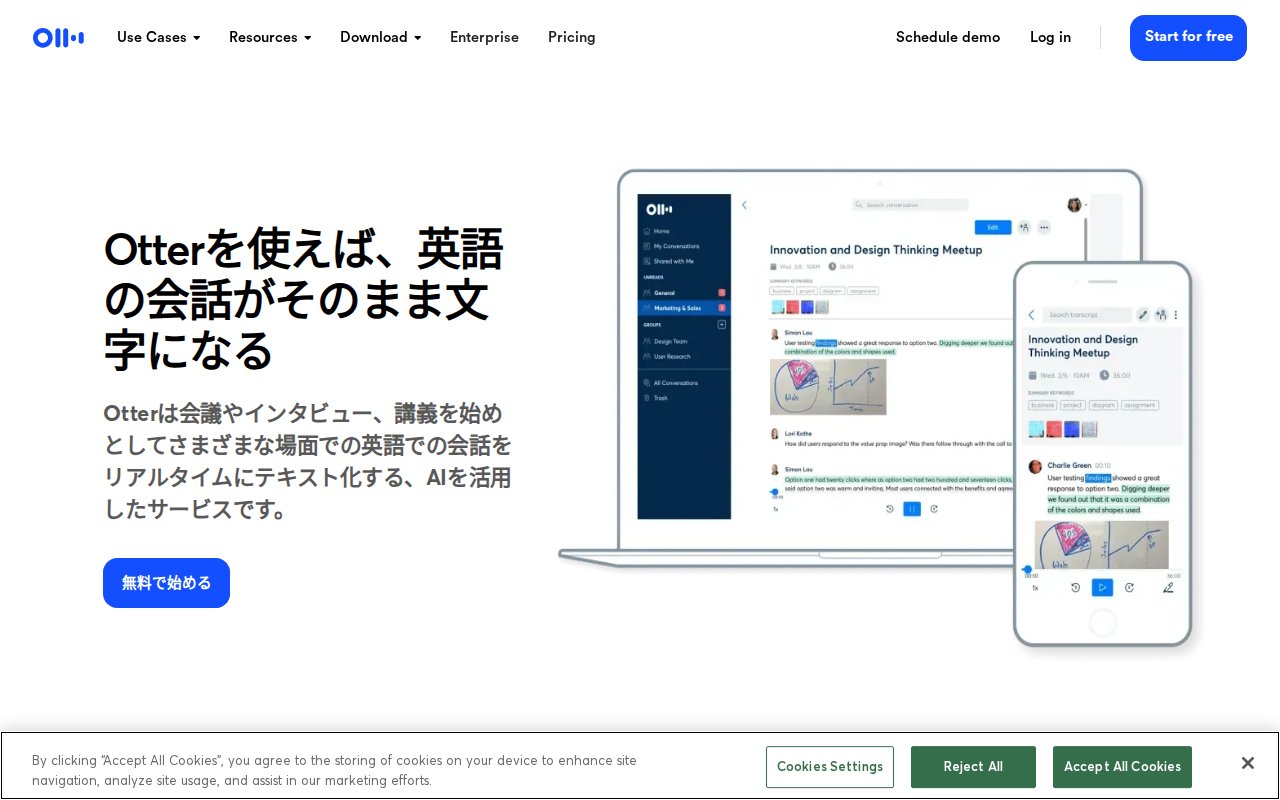Click the play icon in phone mockup

1102,588
